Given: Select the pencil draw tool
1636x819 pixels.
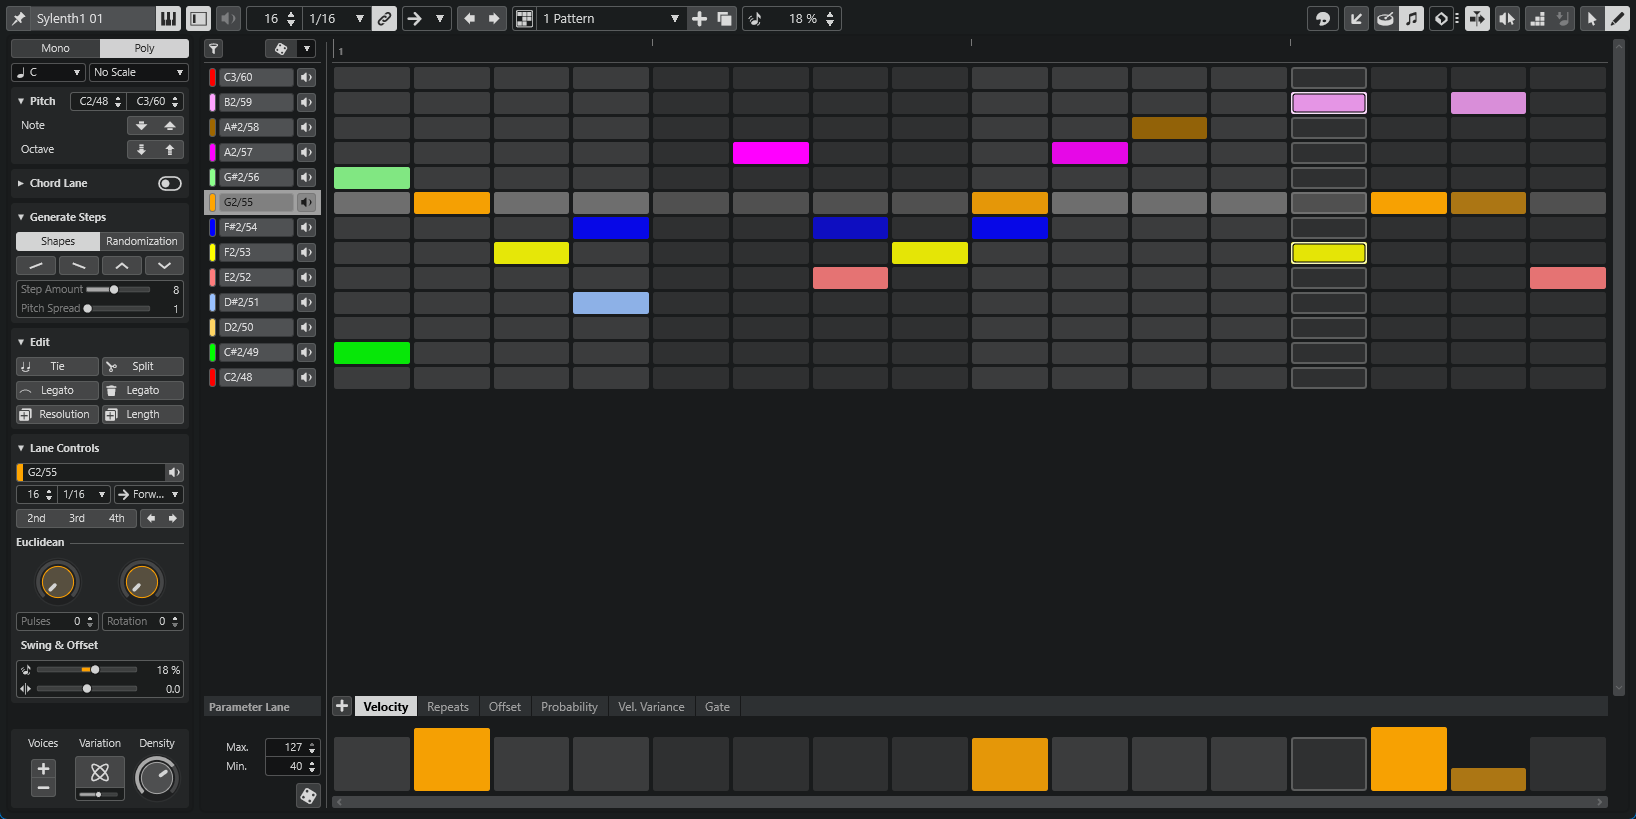Looking at the screenshot, I should pos(1617,18).
